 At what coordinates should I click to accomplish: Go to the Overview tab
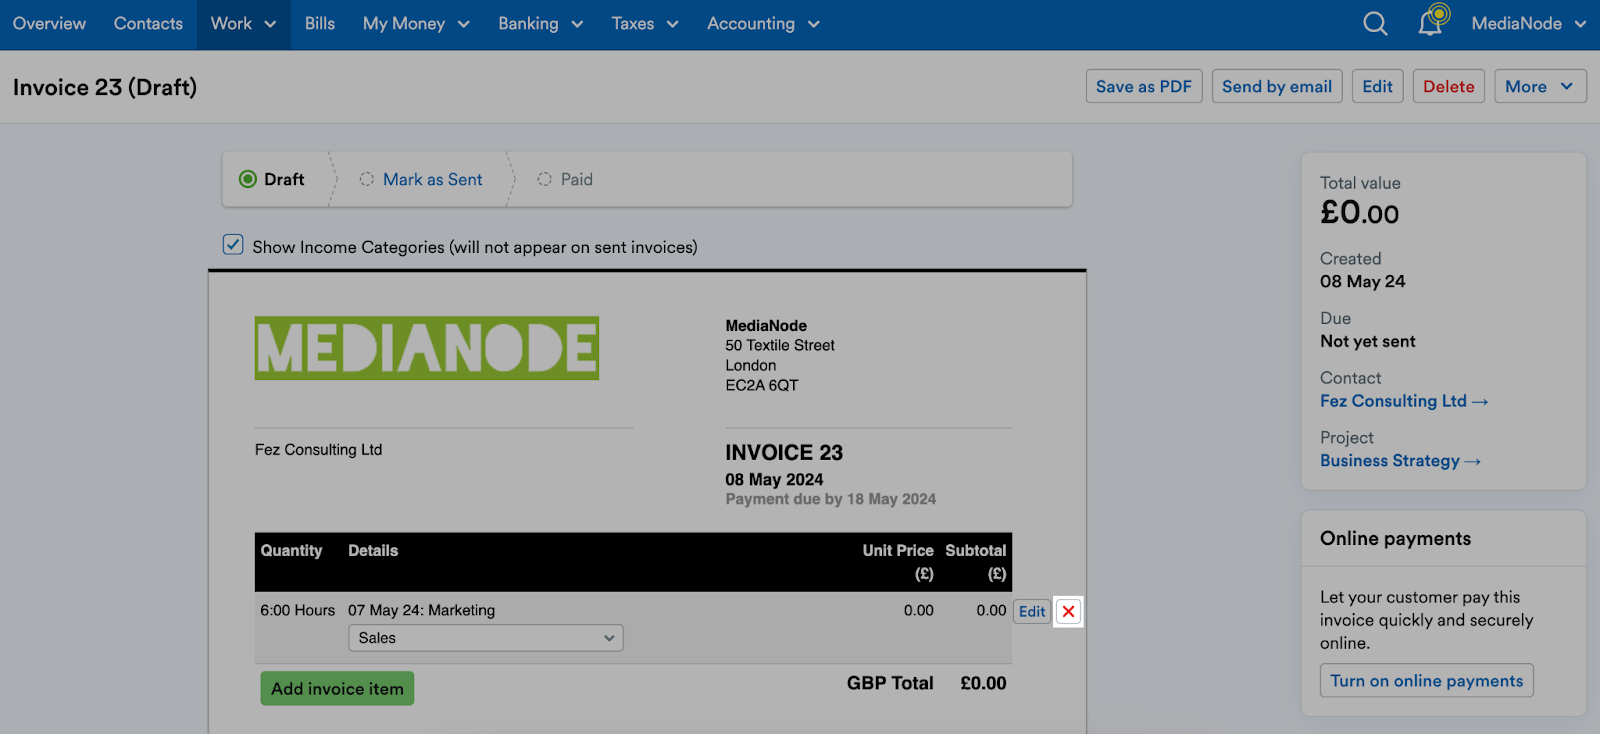coord(49,24)
